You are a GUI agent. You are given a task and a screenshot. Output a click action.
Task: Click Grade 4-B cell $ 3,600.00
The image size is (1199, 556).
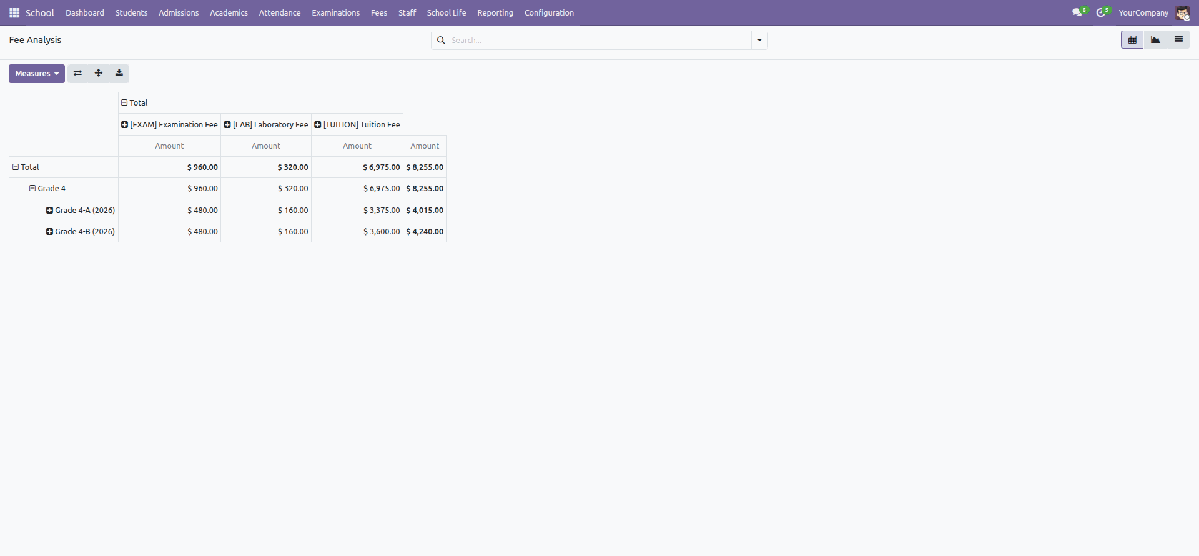coord(357,231)
